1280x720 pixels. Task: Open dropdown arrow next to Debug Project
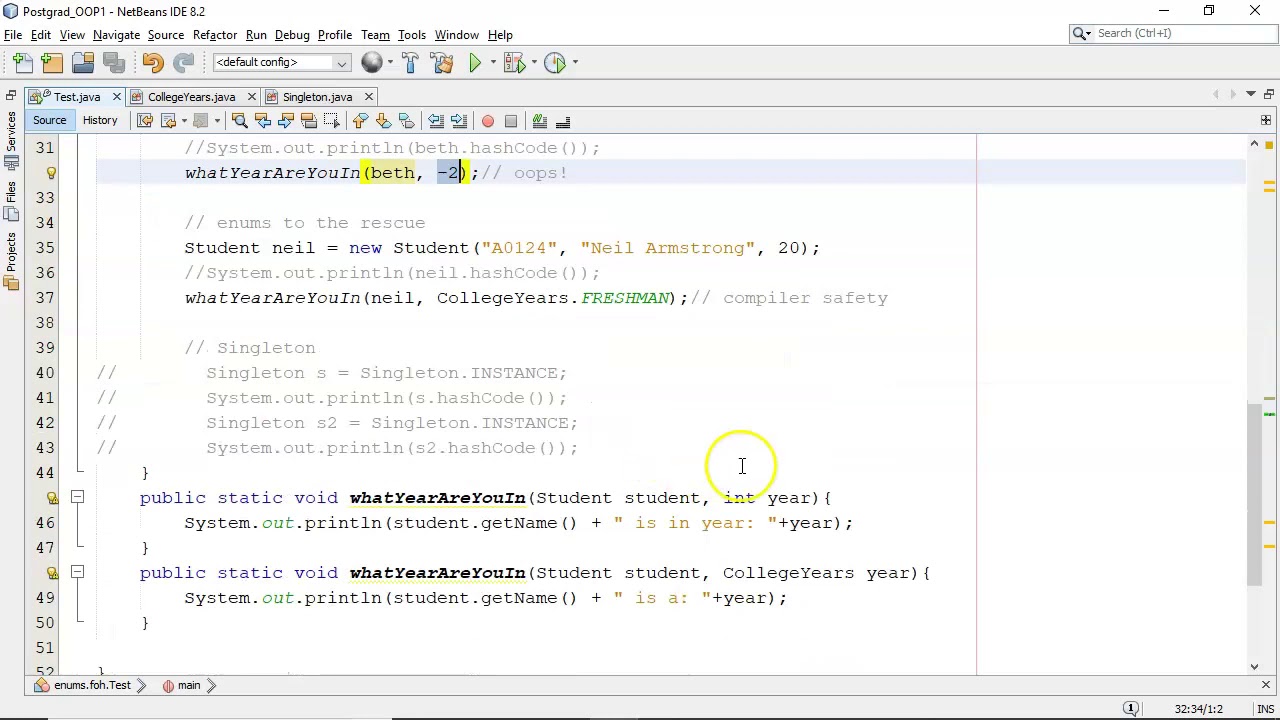click(532, 62)
